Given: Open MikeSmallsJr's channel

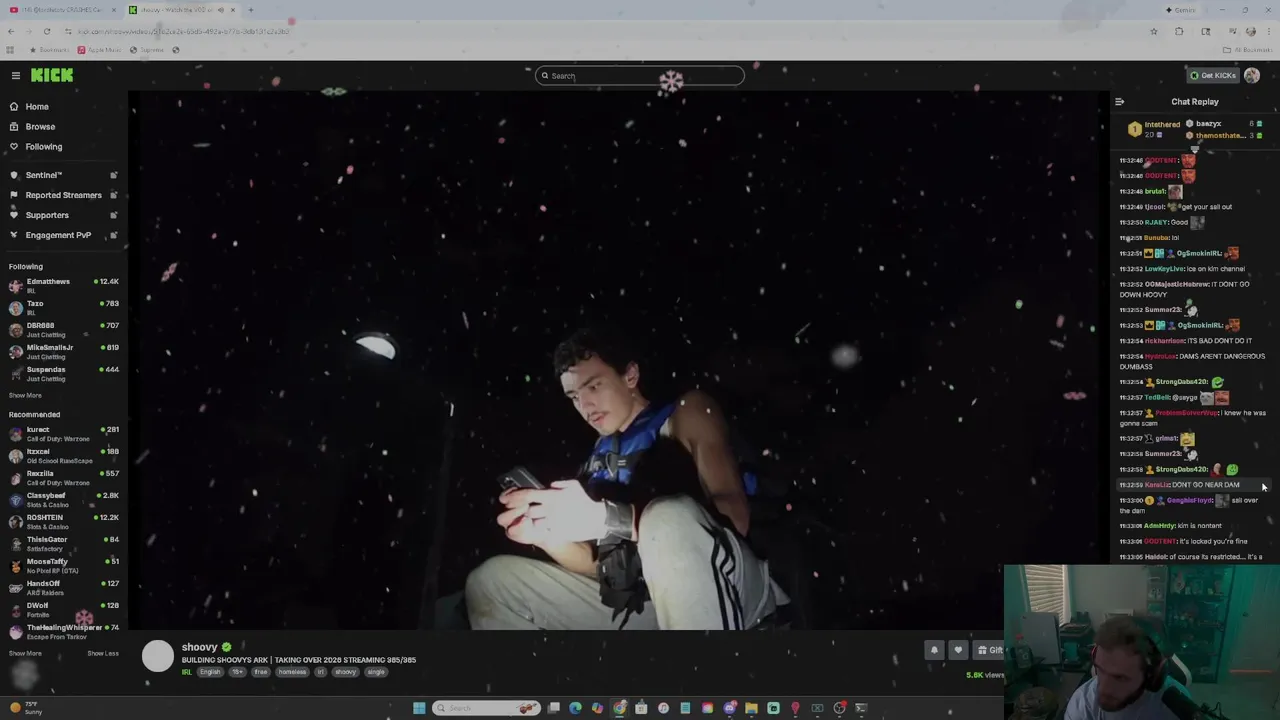Looking at the screenshot, I should [64, 351].
